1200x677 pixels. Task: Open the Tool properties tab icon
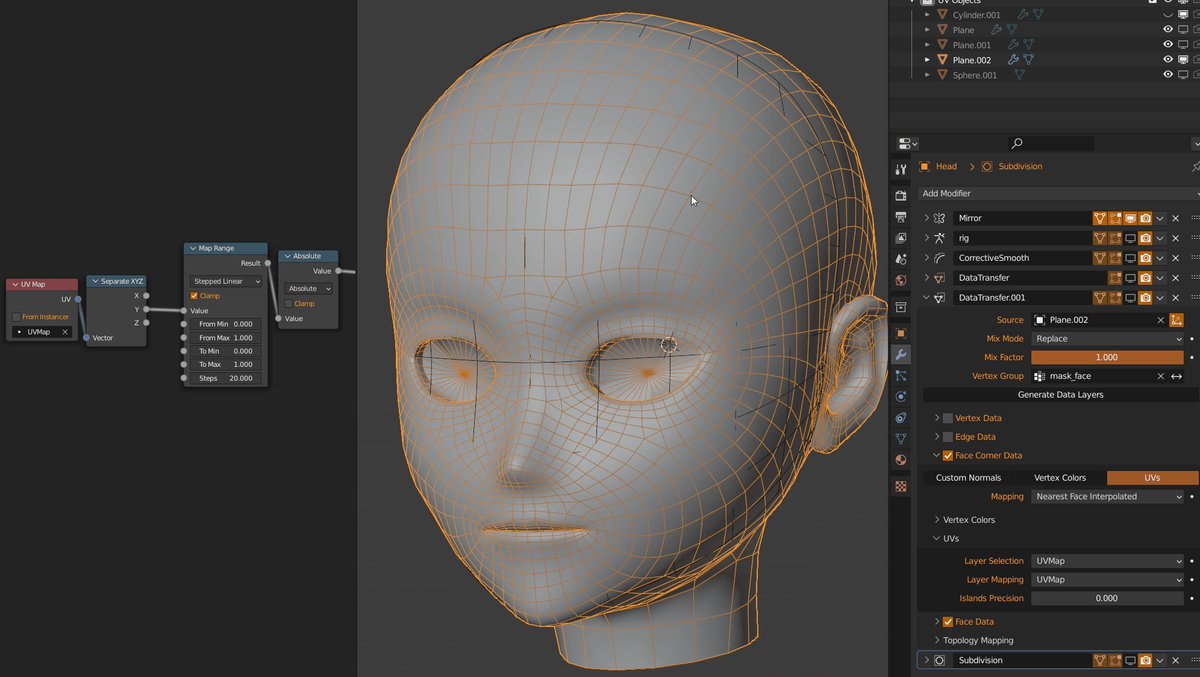point(901,170)
